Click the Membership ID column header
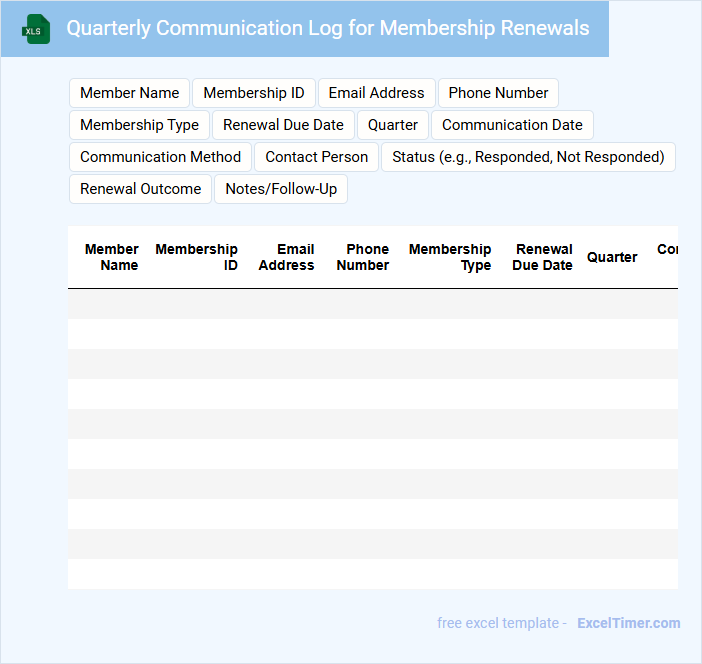Screen dimensions: 702x664 tap(197, 257)
